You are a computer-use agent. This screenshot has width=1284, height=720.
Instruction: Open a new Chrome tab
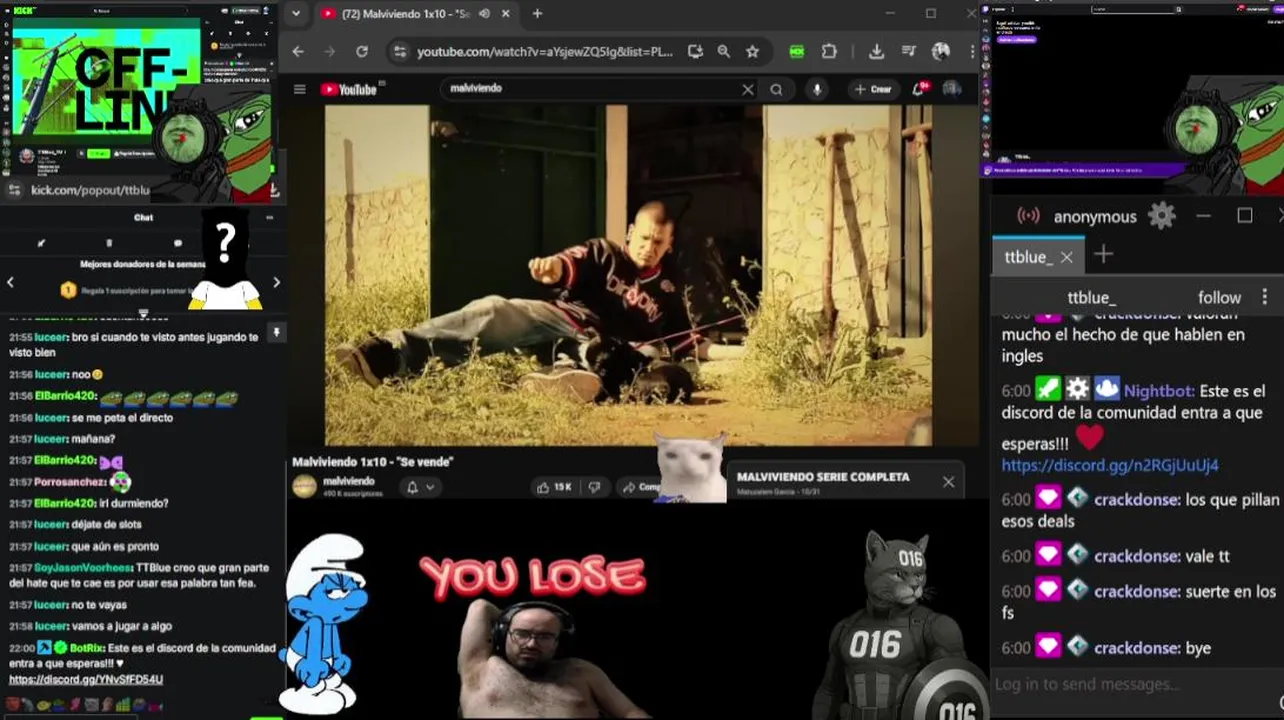click(x=537, y=14)
